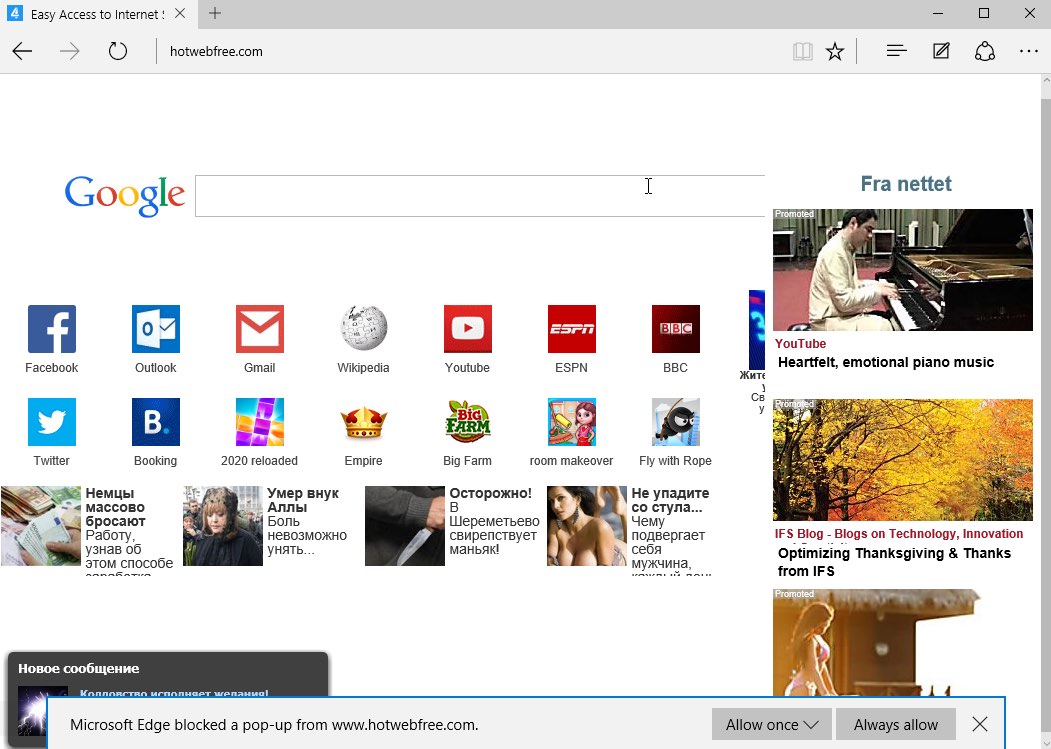The image size is (1051, 749).
Task: Open the Facebook shortcut icon
Action: 52,329
